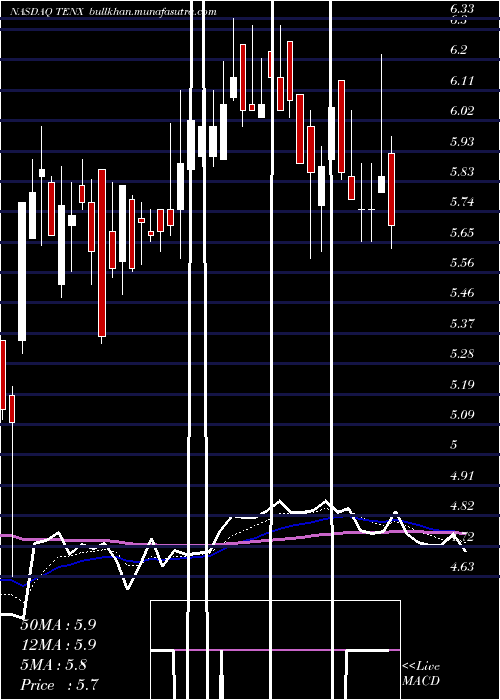Viewport: 500px width, 700px height.
Task: Click the <<Live MACD label
Action: click(x=421, y=674)
